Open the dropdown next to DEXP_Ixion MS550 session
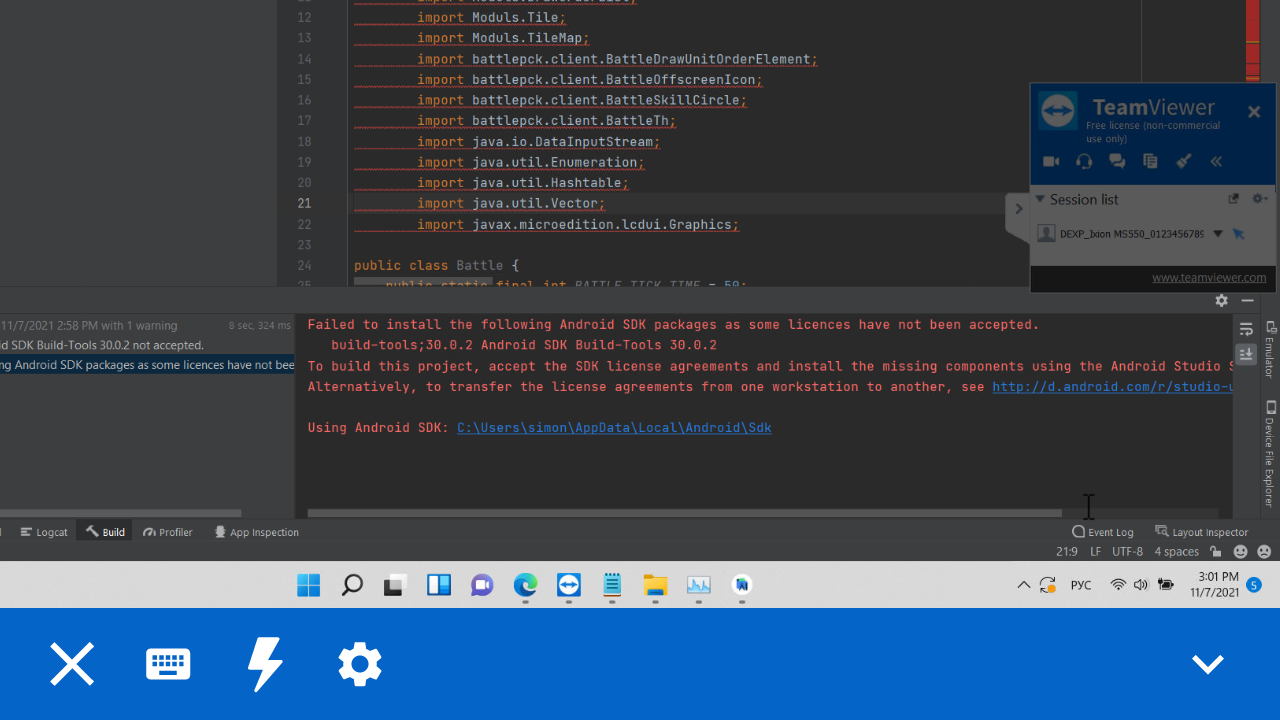Screen dimensions: 1280x720 [x=1218, y=233]
